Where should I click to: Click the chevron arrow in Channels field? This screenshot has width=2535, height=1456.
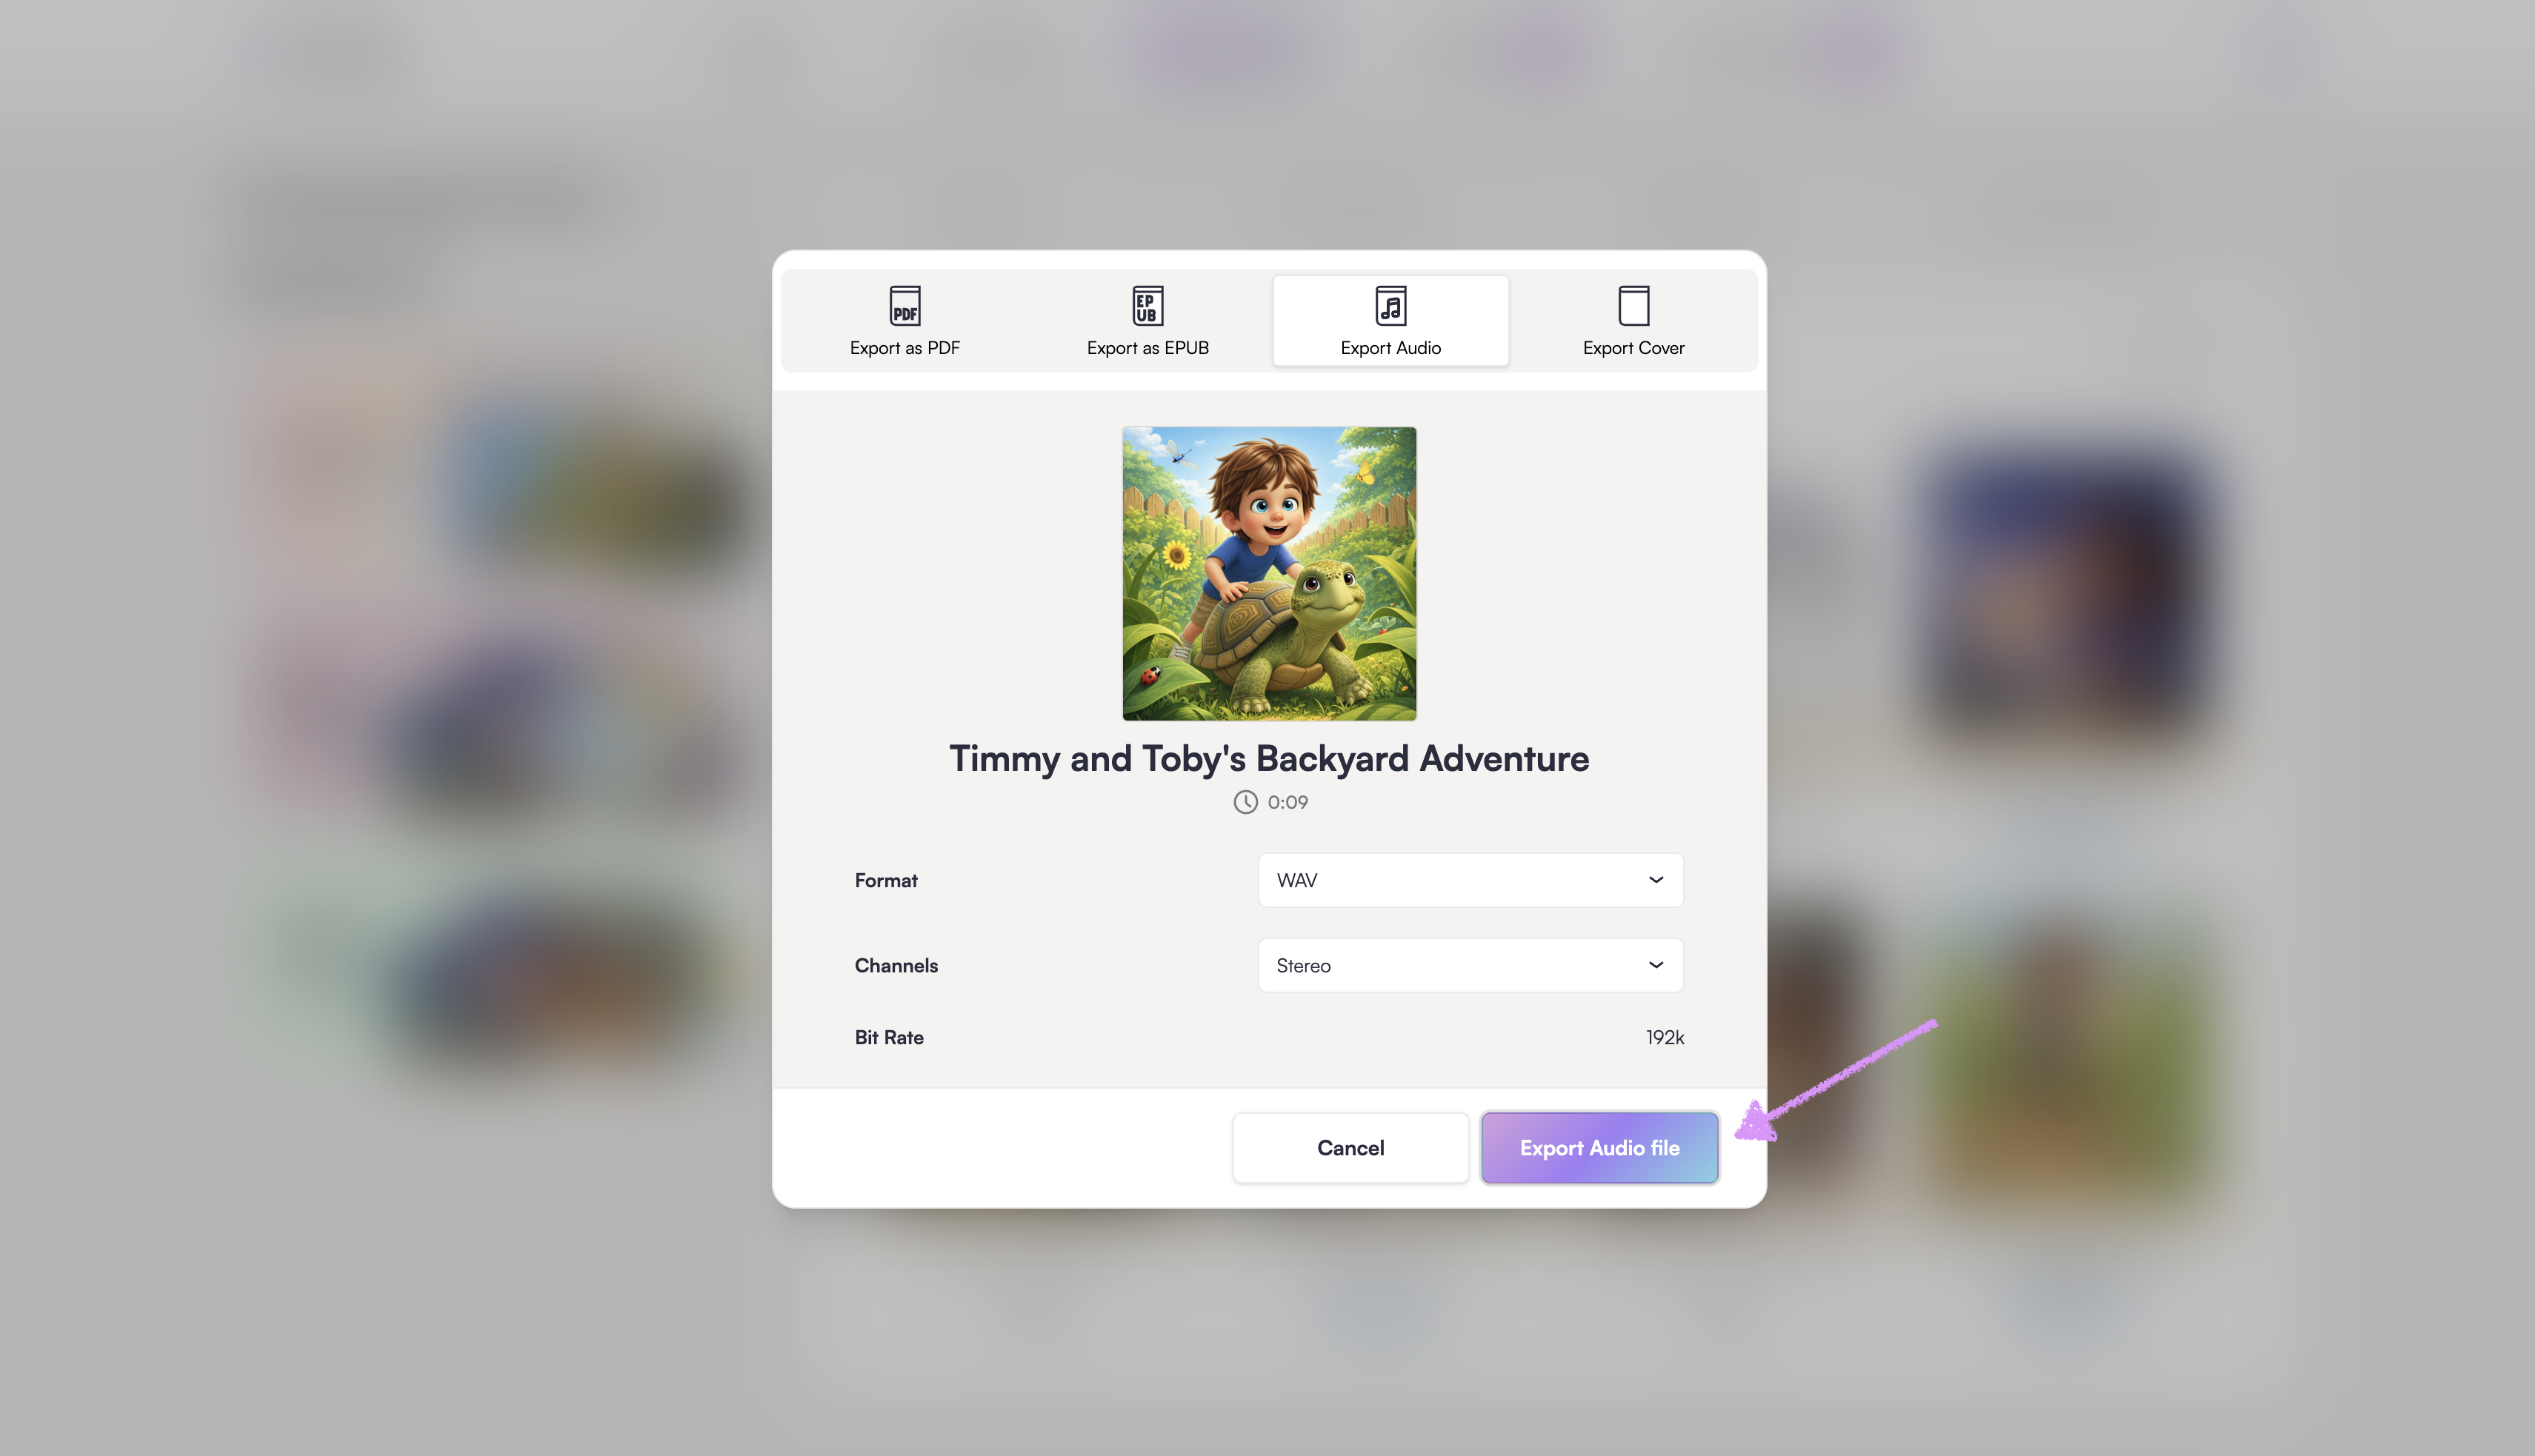[1655, 965]
